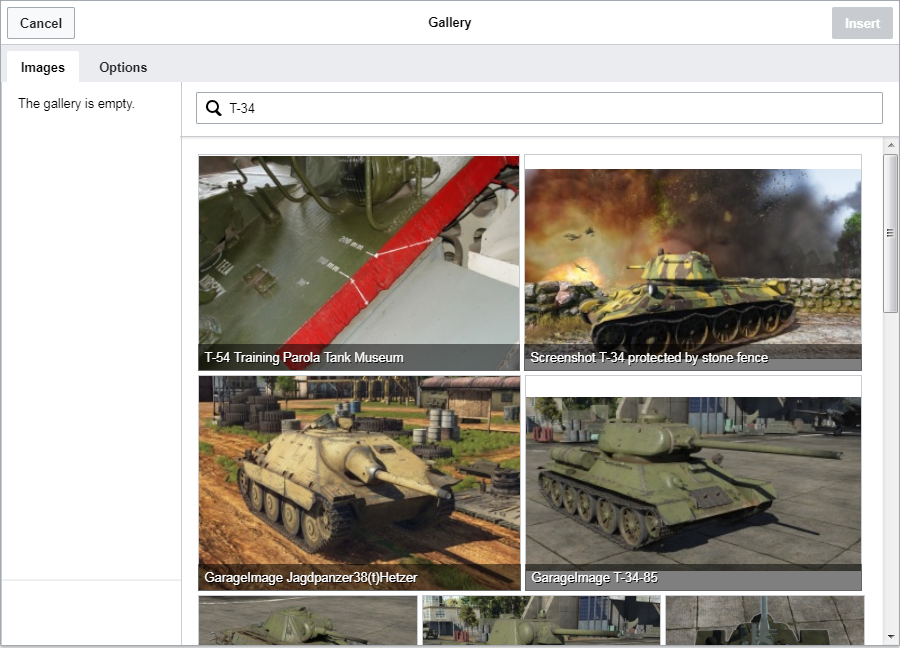Select T-54 Training Parola Tank Museum image
Screen dimensions: 900x648
pyautogui.click(x=359, y=263)
